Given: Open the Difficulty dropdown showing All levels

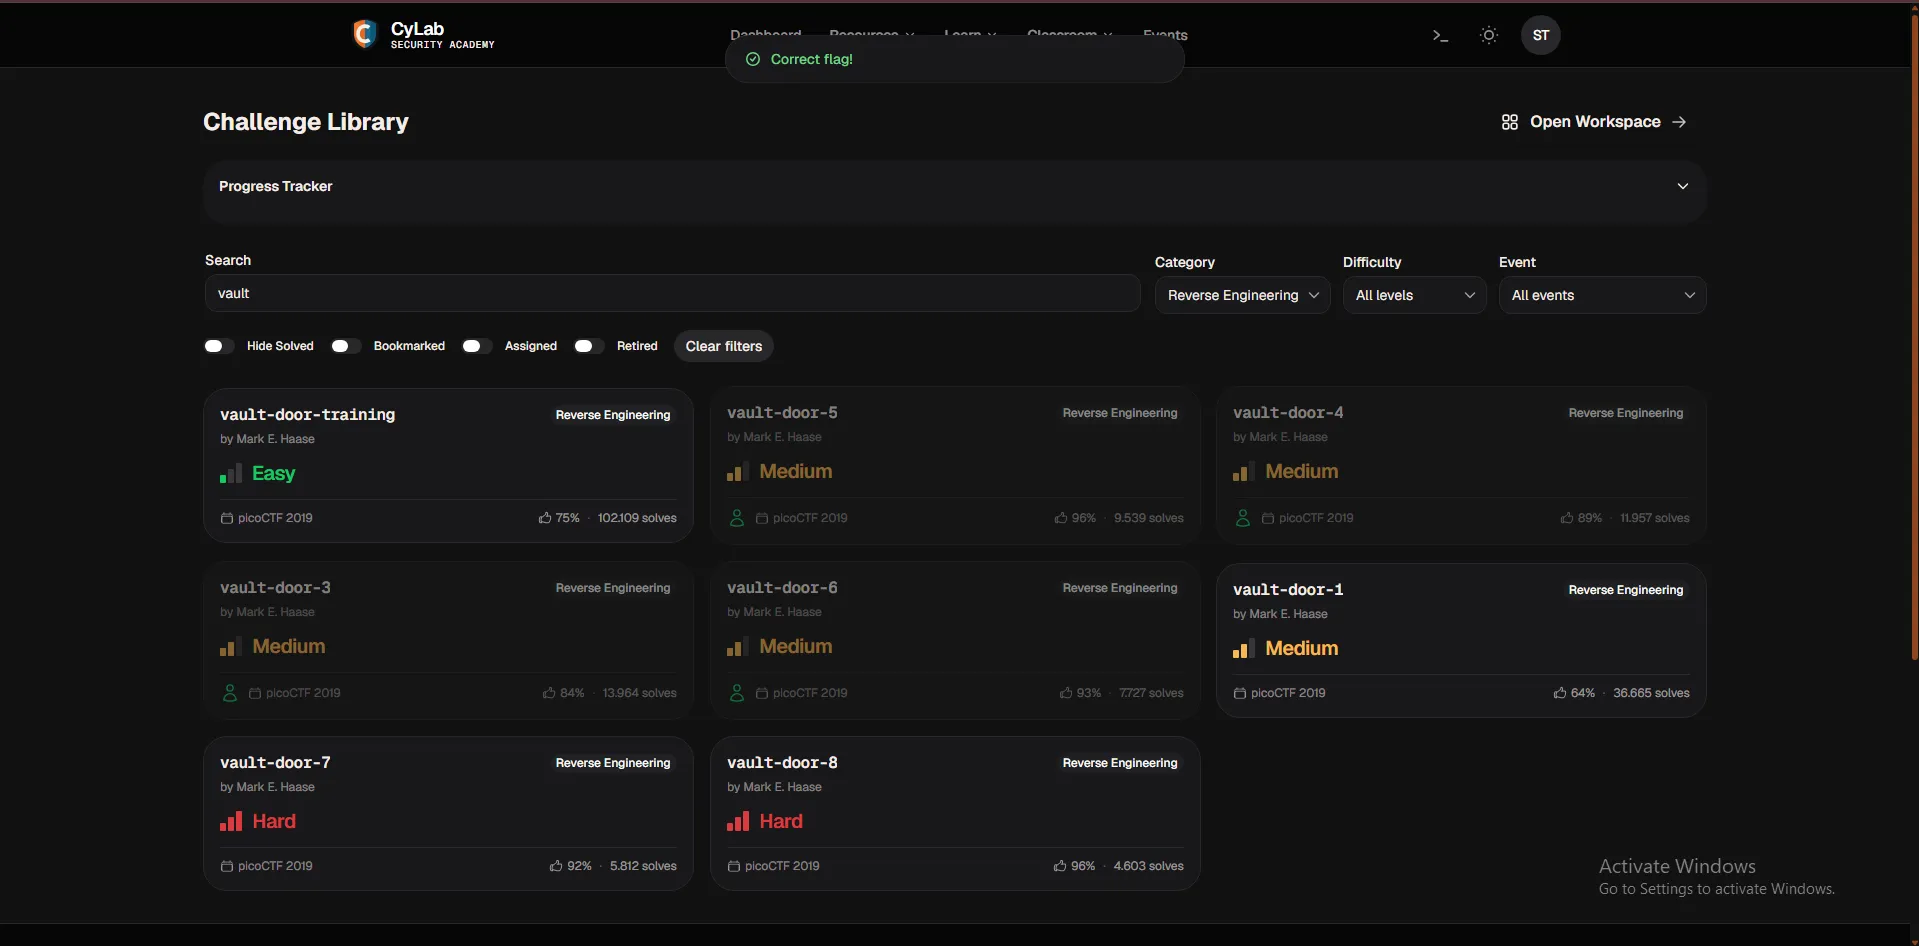Looking at the screenshot, I should pyautogui.click(x=1414, y=295).
